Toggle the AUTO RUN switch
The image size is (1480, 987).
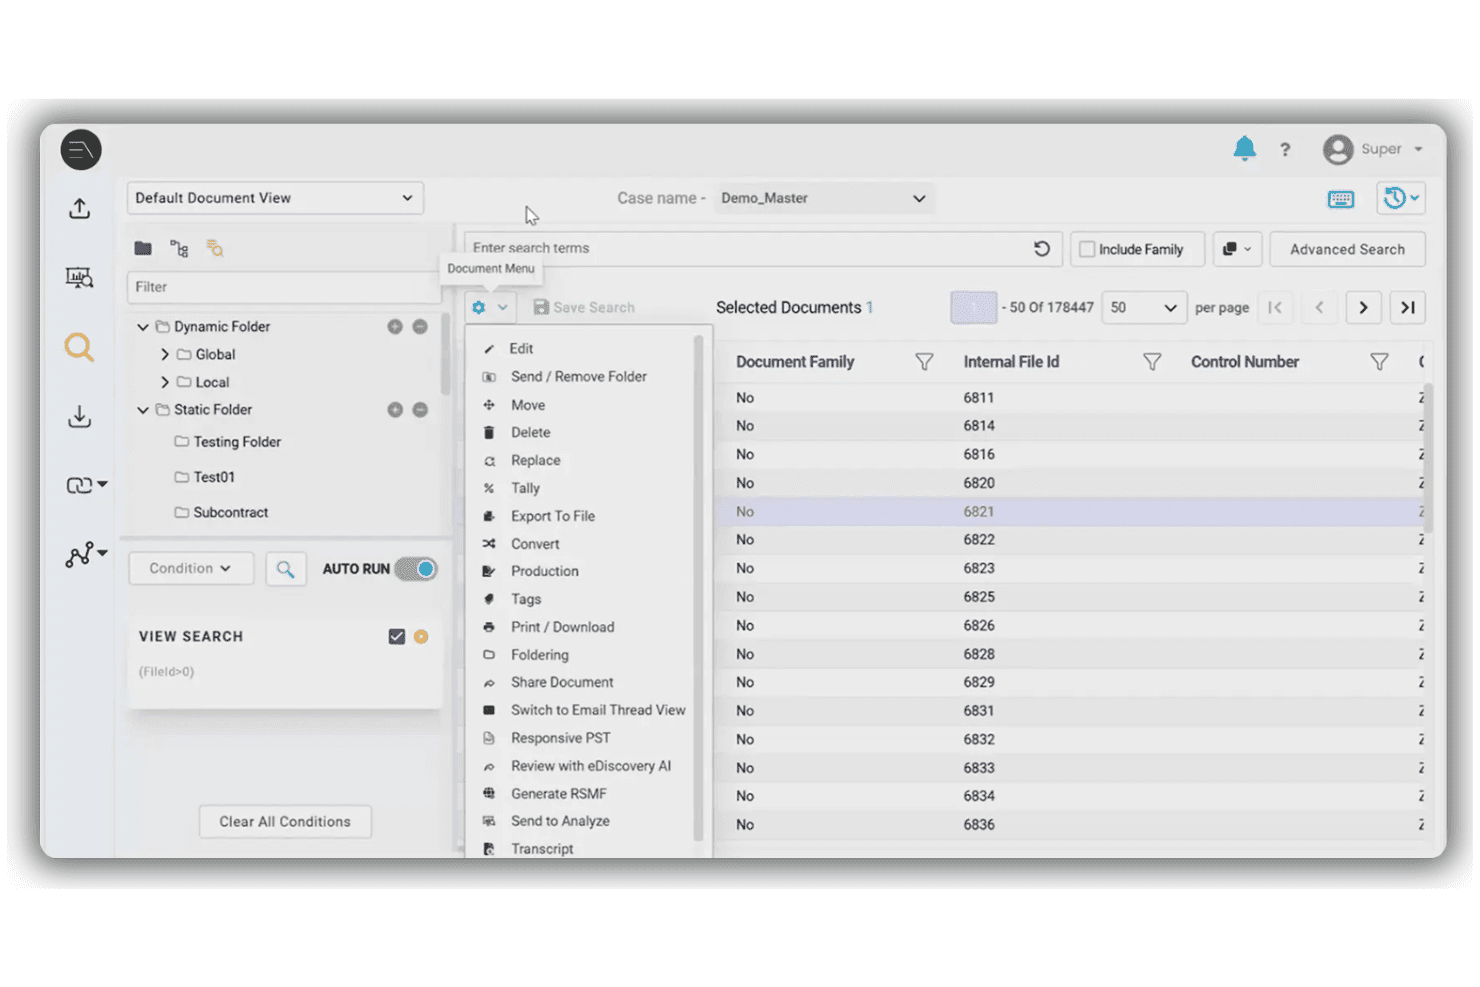416,569
